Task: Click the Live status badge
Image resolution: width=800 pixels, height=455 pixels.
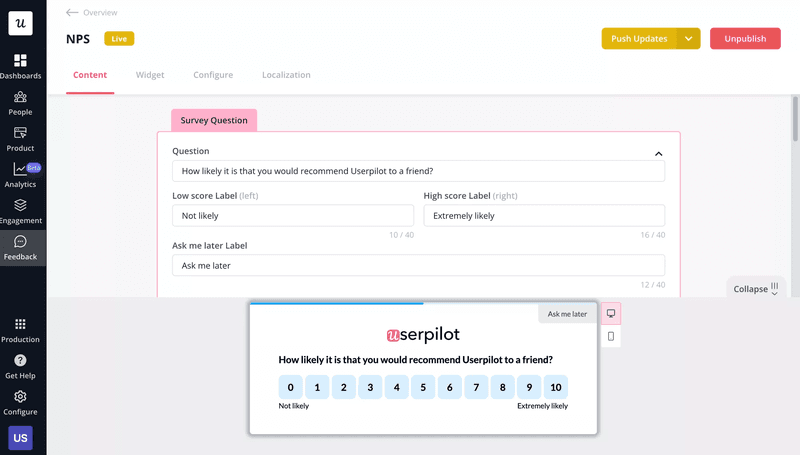Action: [x=119, y=38]
